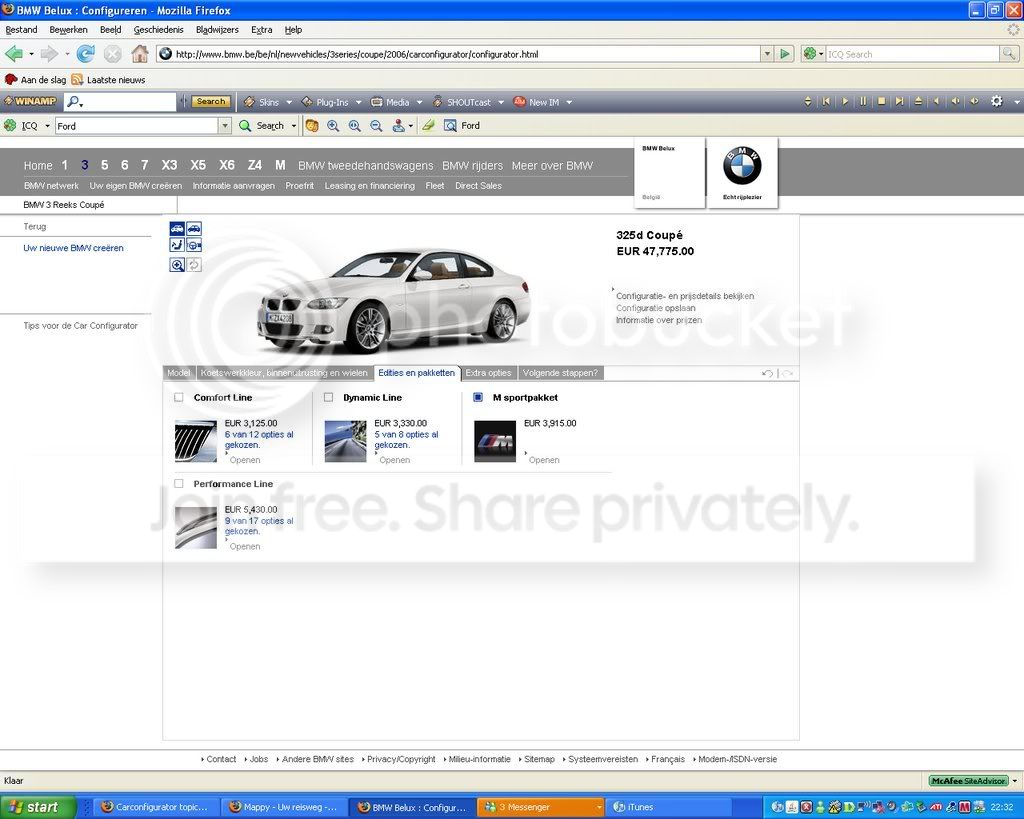Click the undo arrow in the configurator tab row
This screenshot has height=819, width=1024.
tap(767, 374)
